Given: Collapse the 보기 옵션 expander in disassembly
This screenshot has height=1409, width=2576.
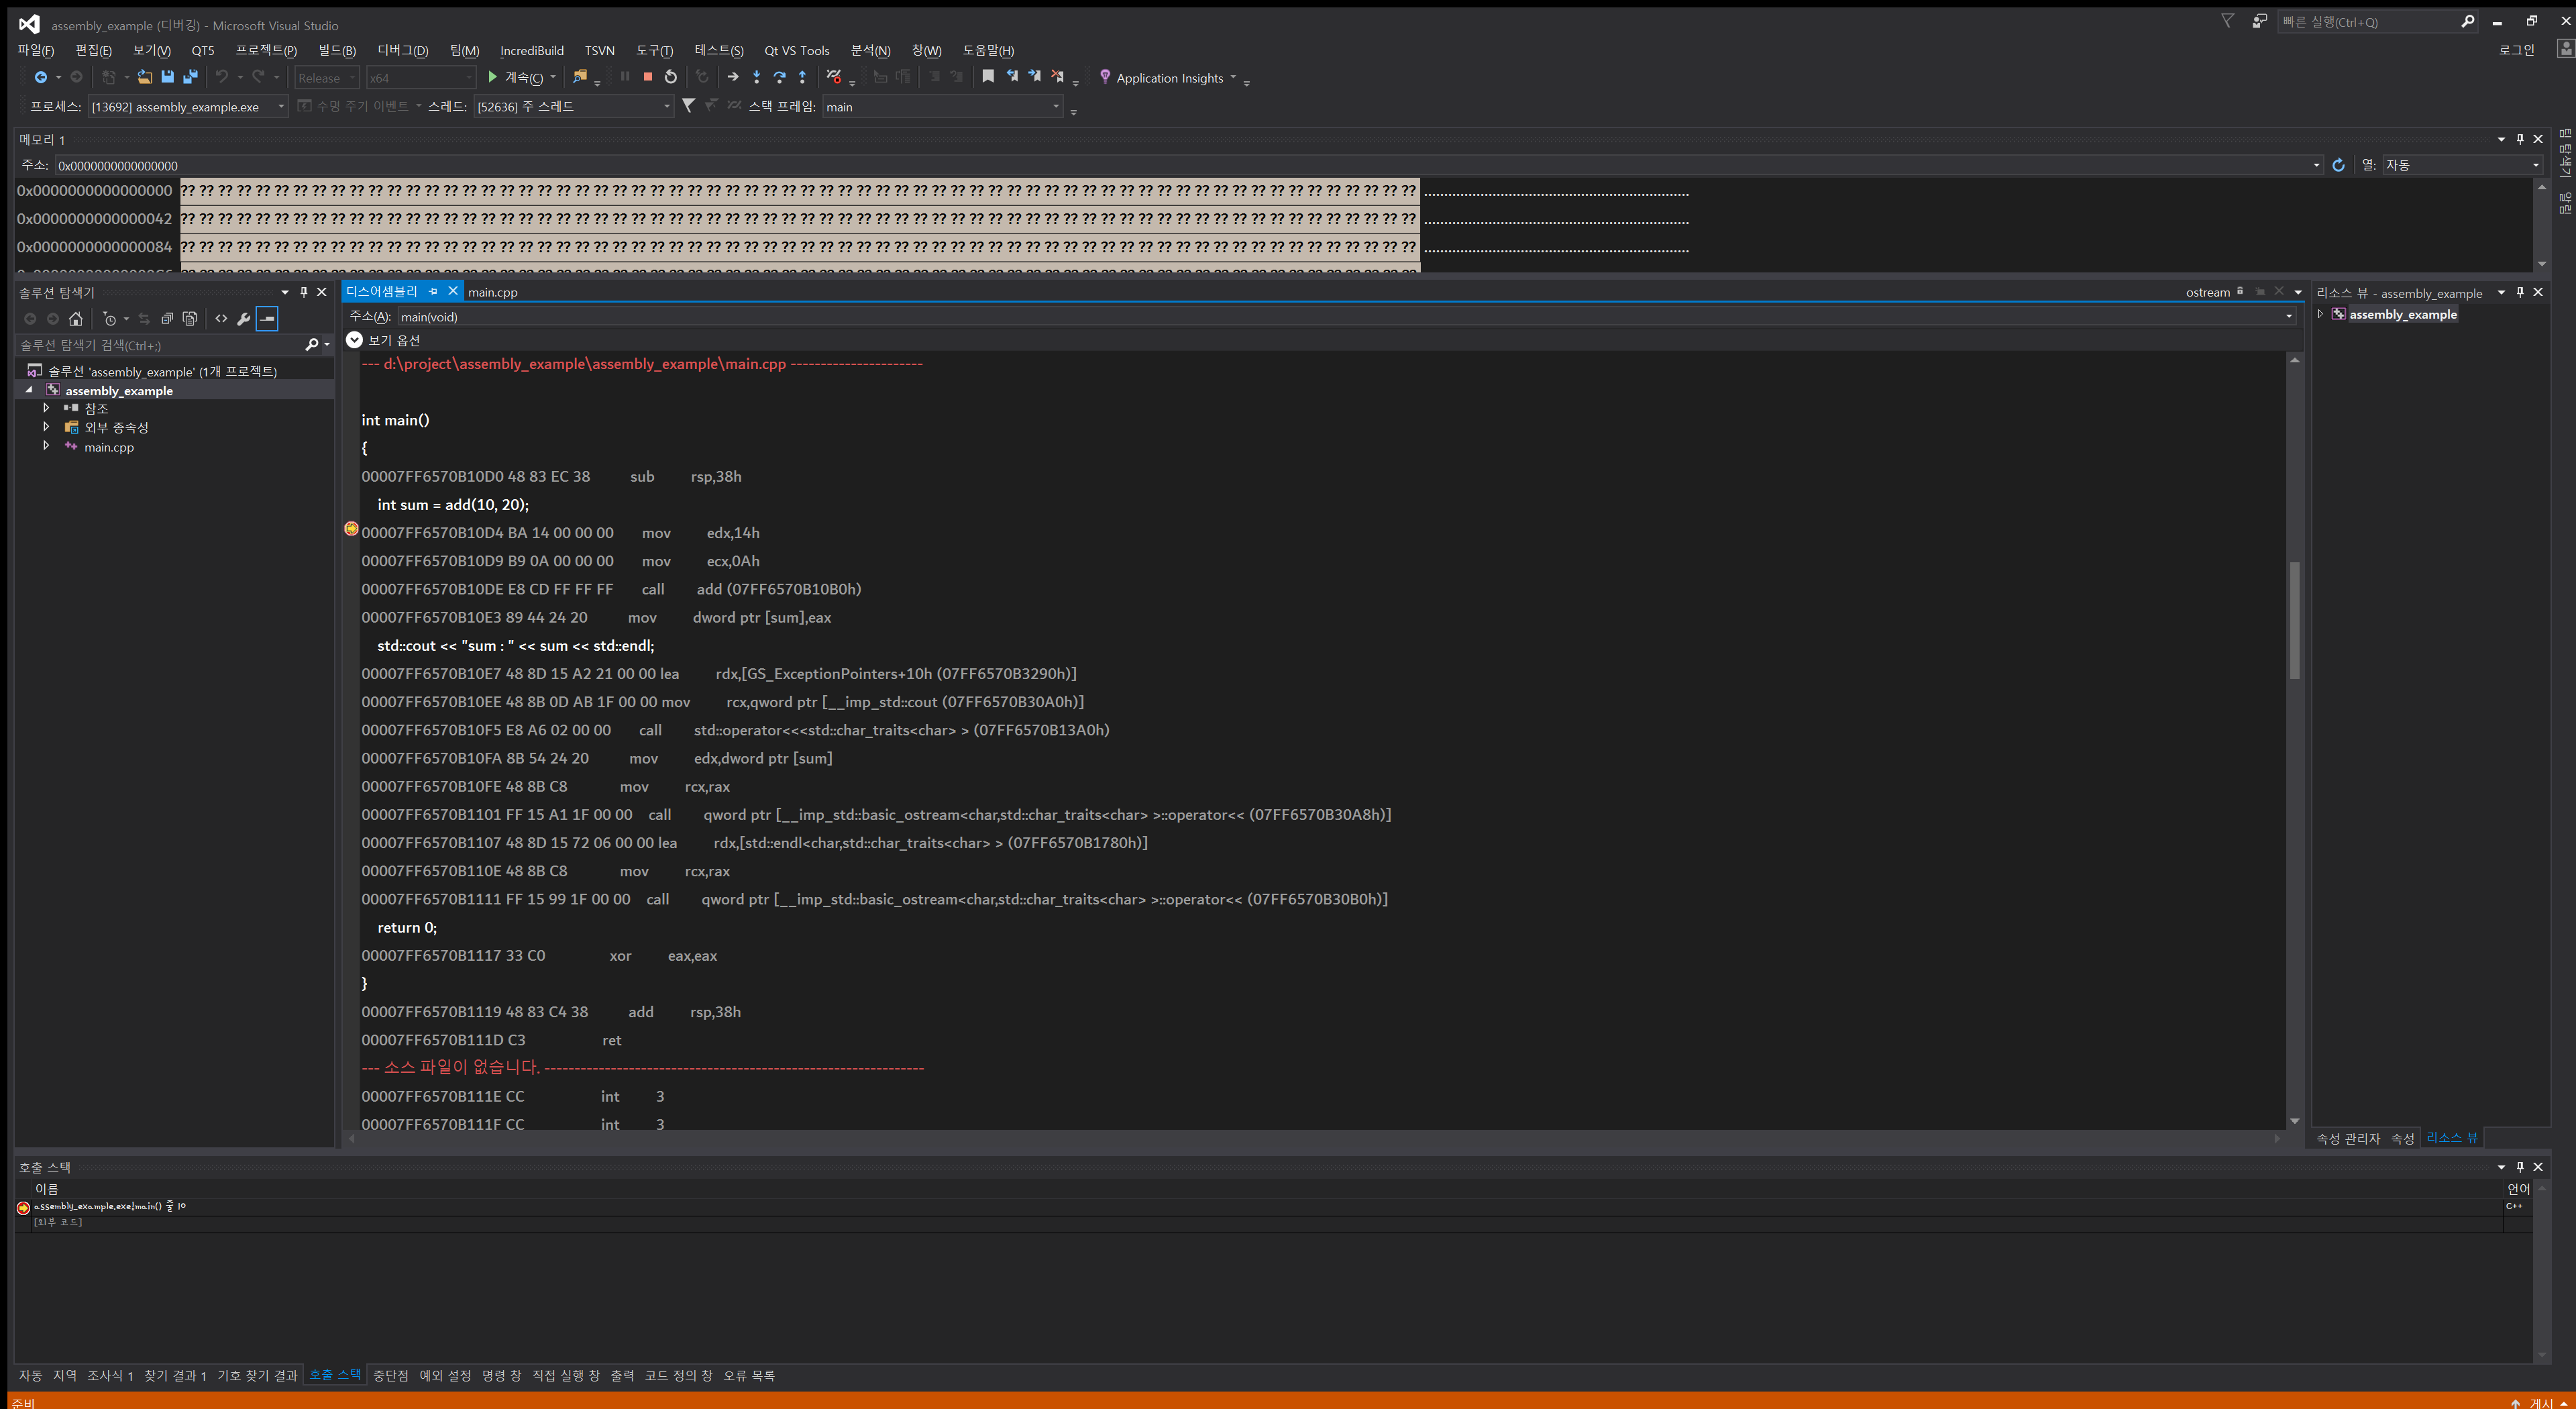Looking at the screenshot, I should pos(354,339).
